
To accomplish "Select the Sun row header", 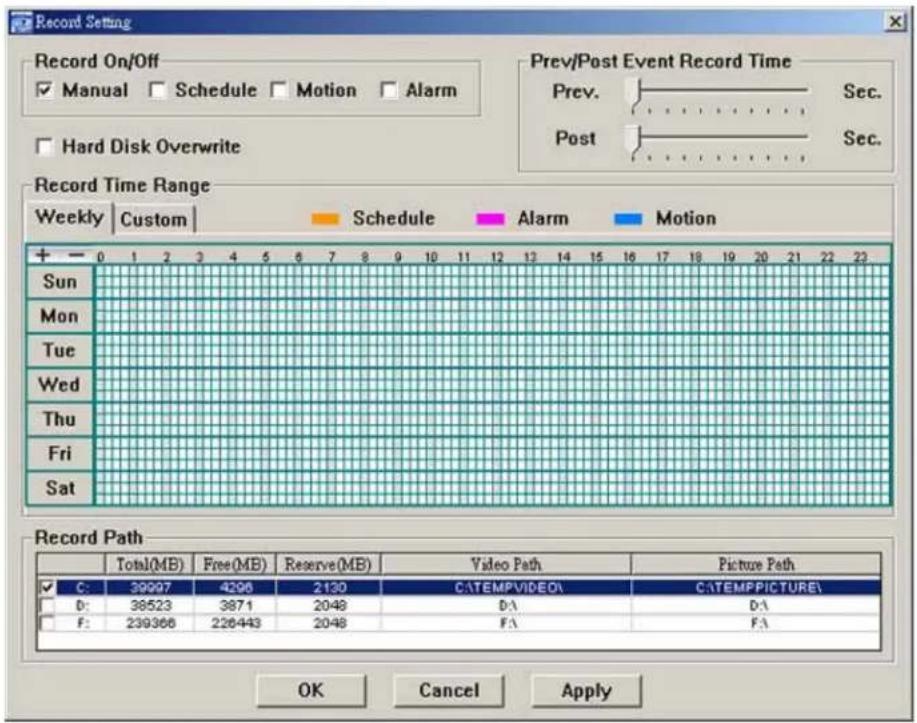I will [x=60, y=282].
